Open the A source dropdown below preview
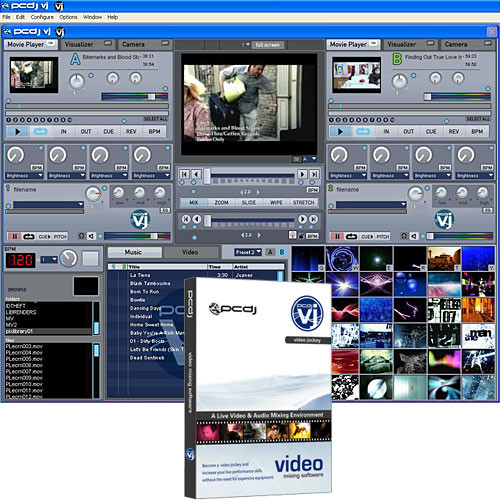The width and height of the screenshot is (500, 500). (x=309, y=159)
